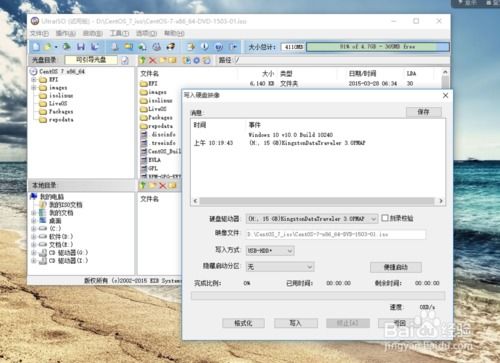Open the 选项(O) menu
This screenshot has height=363, width=500.
[146, 33]
